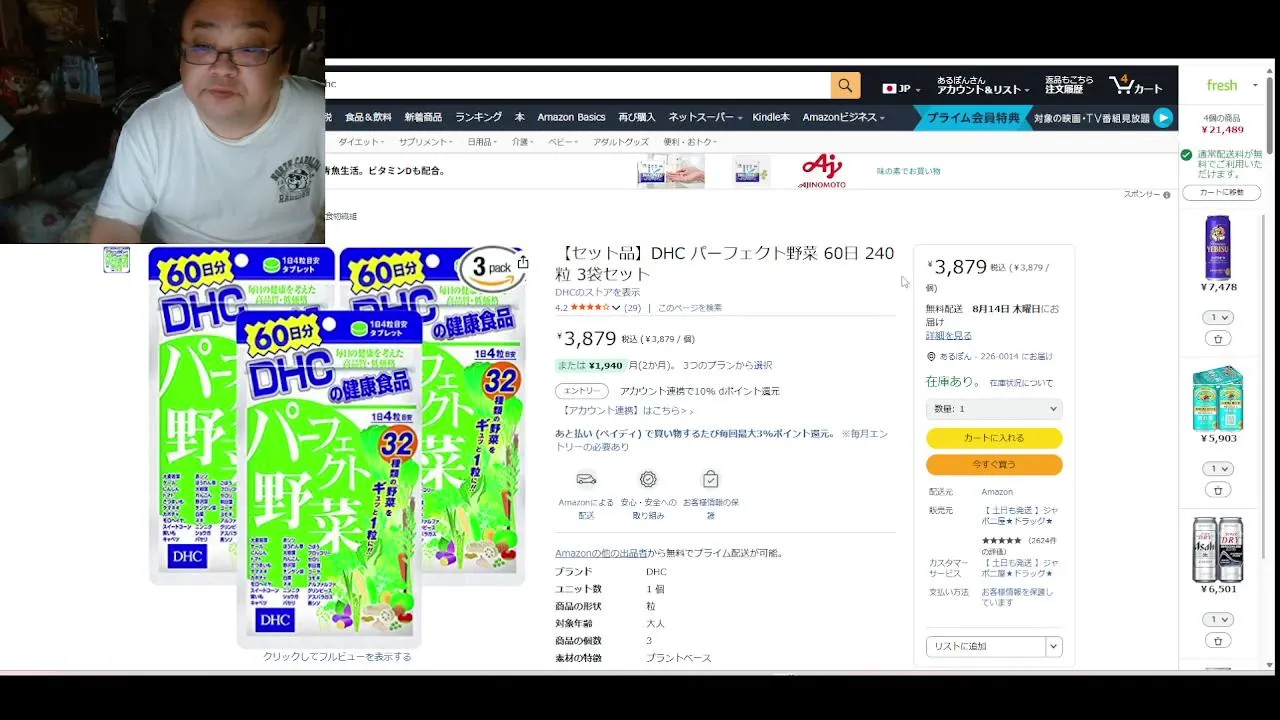Delete the ¥5,903 item with trash icon
This screenshot has width=1280, height=720.
pos(1218,490)
